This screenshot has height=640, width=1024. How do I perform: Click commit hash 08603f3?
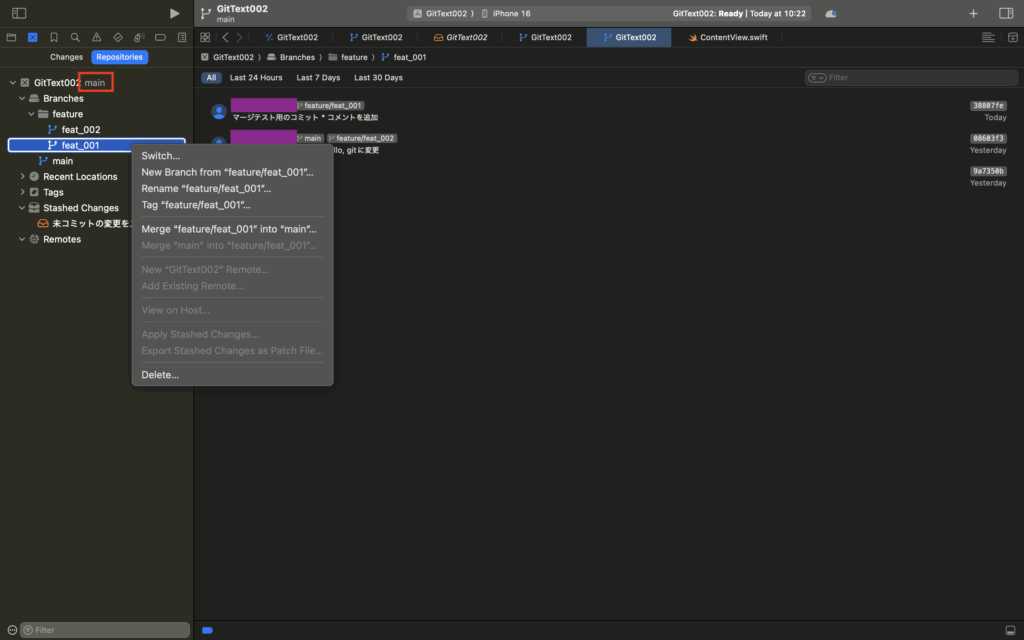[x=988, y=138]
